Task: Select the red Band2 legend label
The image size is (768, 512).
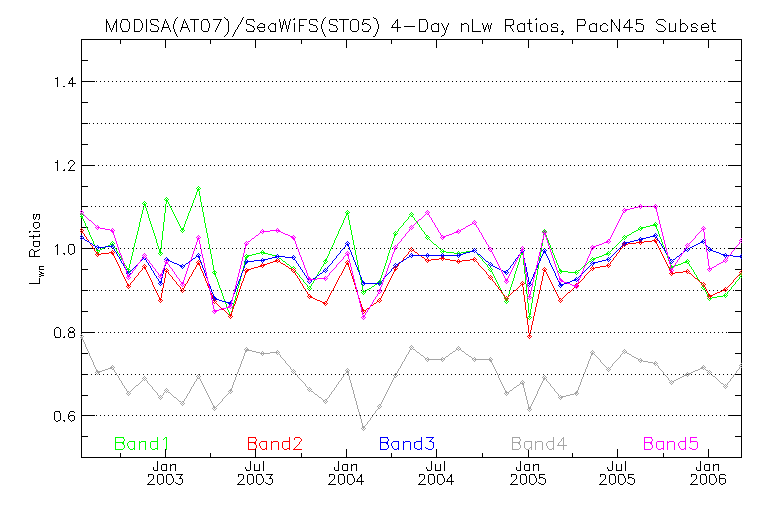Action: click(275, 444)
